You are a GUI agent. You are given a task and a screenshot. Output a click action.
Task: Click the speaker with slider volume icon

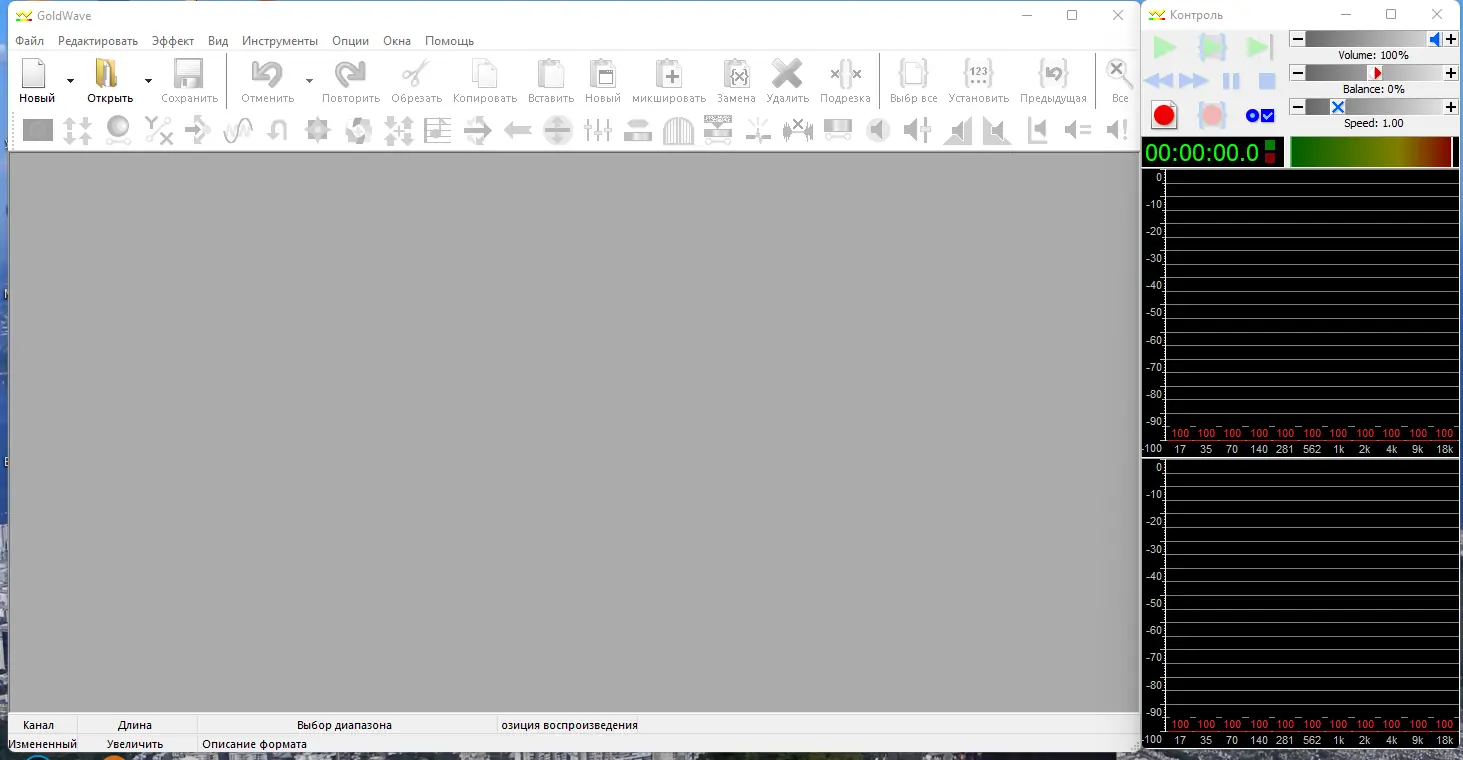tap(918, 130)
